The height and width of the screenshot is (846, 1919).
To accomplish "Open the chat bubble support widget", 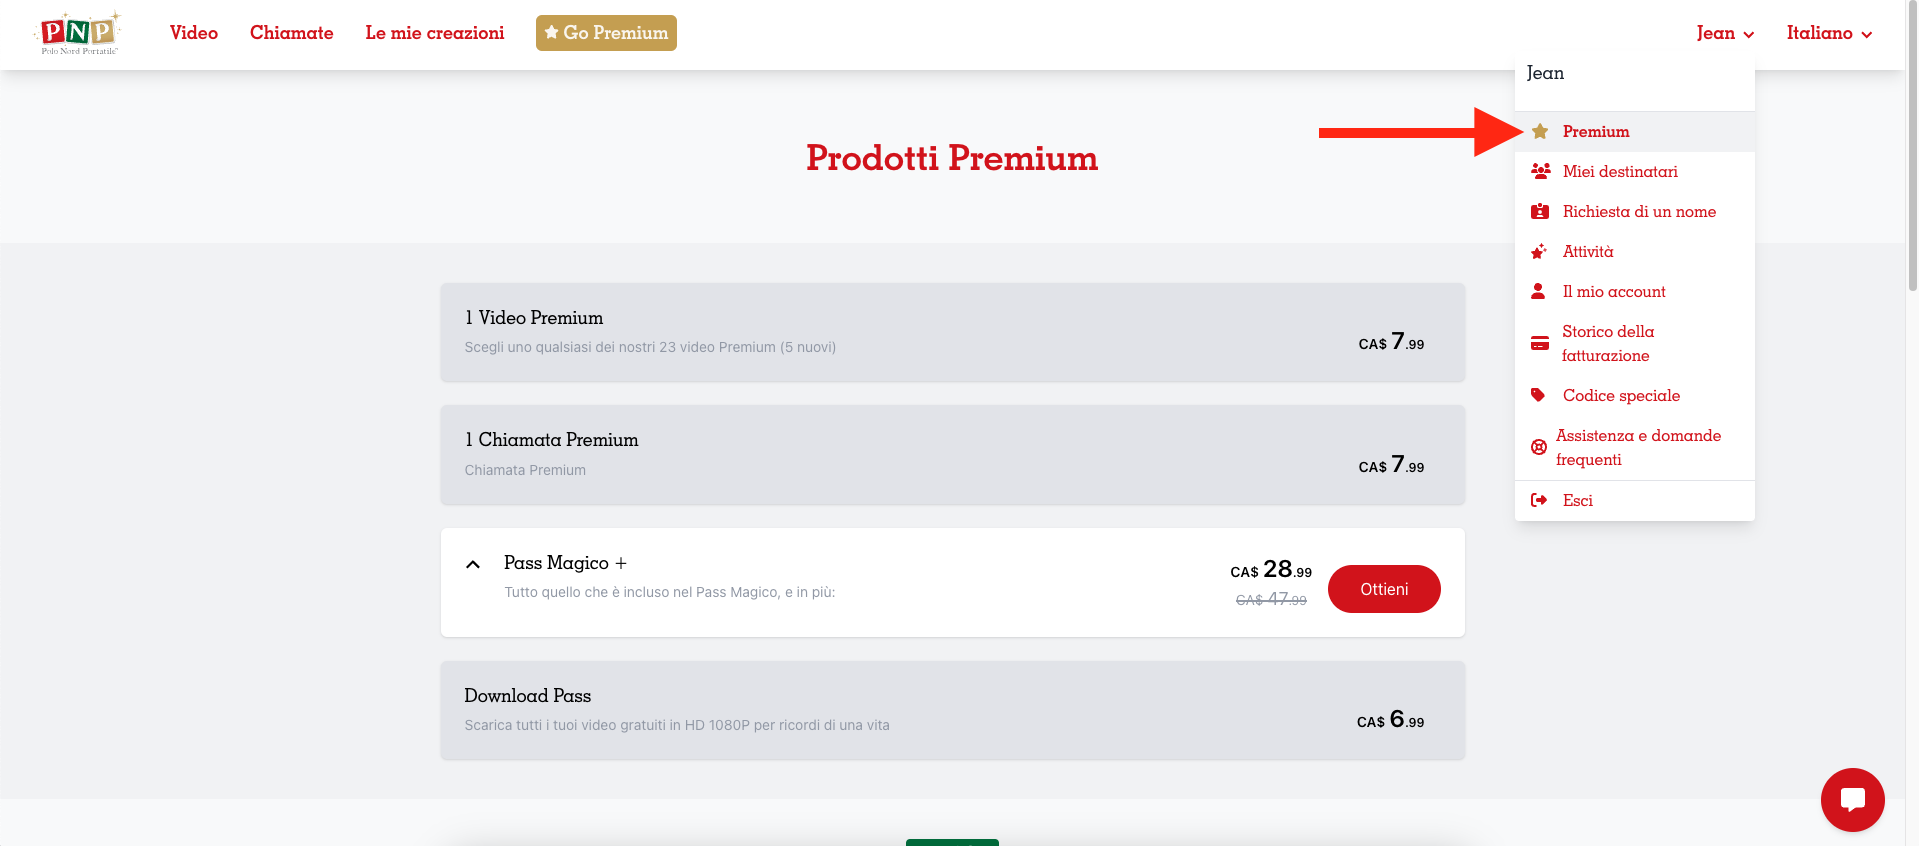I will click(1852, 799).
